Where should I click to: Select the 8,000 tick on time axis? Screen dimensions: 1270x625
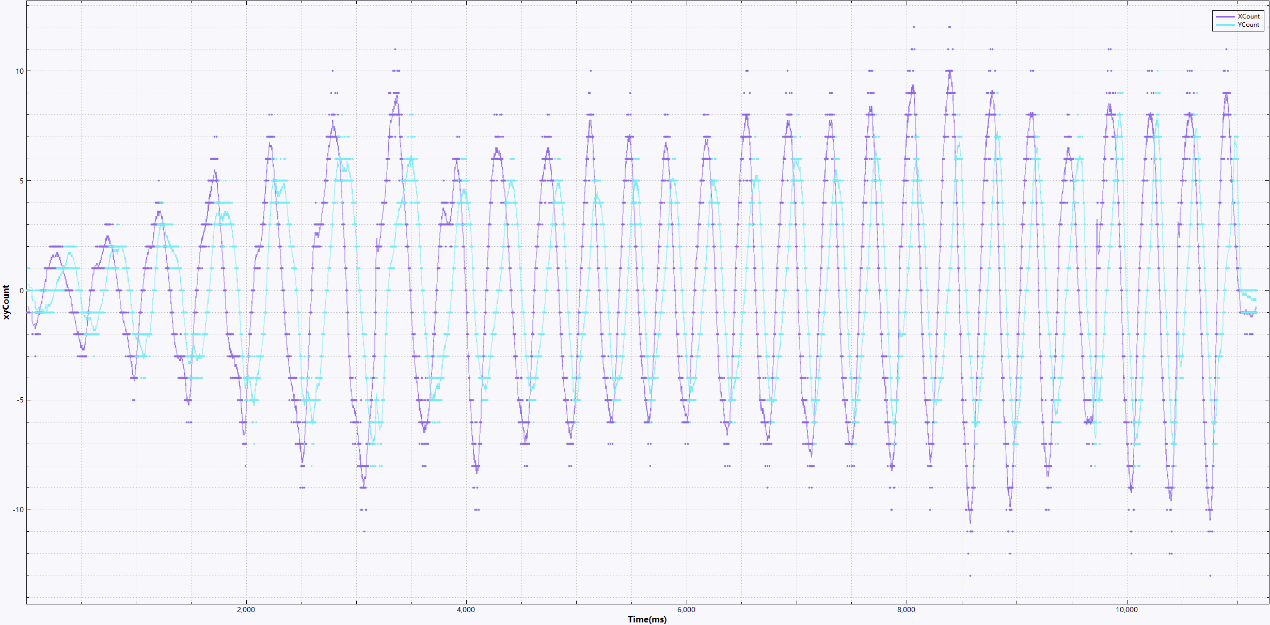pyautogui.click(x=906, y=609)
